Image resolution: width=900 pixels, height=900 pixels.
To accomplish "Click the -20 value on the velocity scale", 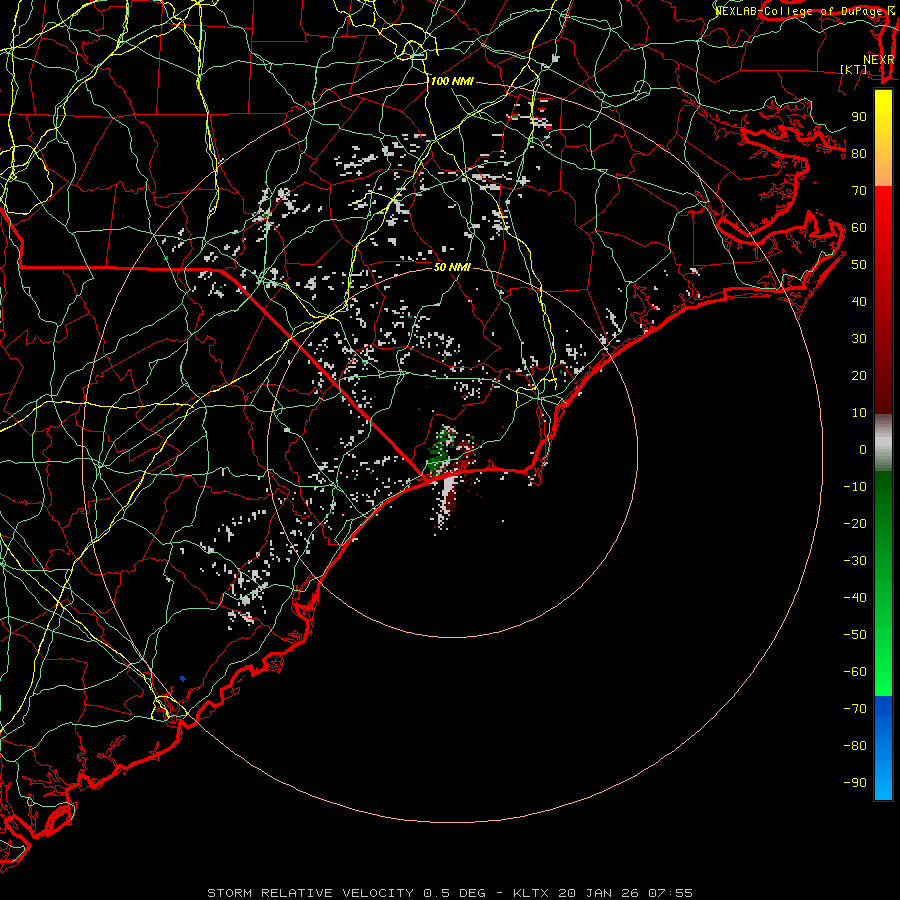I will 855,523.
